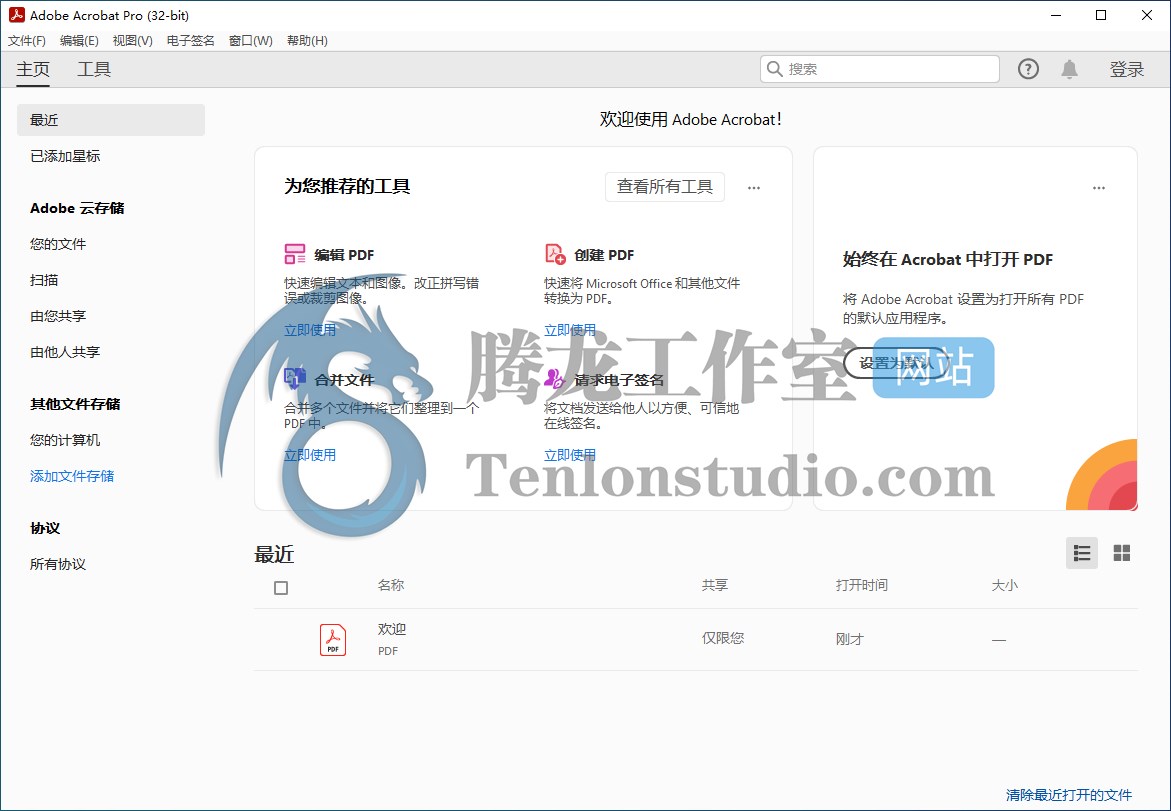Click inside the 搜索 search field
Screen dimensions: 1171x811
[880, 69]
